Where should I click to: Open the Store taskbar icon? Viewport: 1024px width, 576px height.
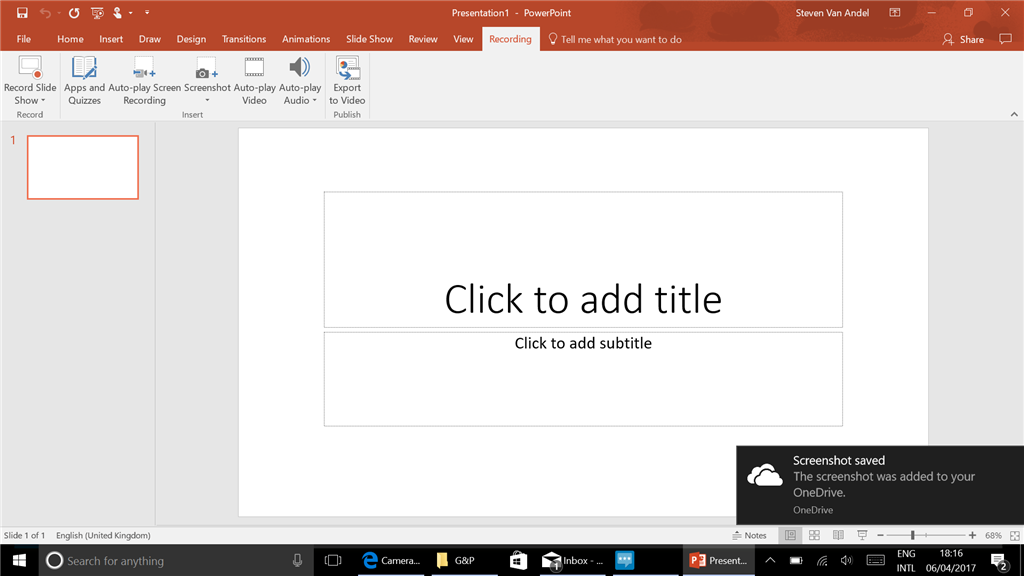point(519,560)
